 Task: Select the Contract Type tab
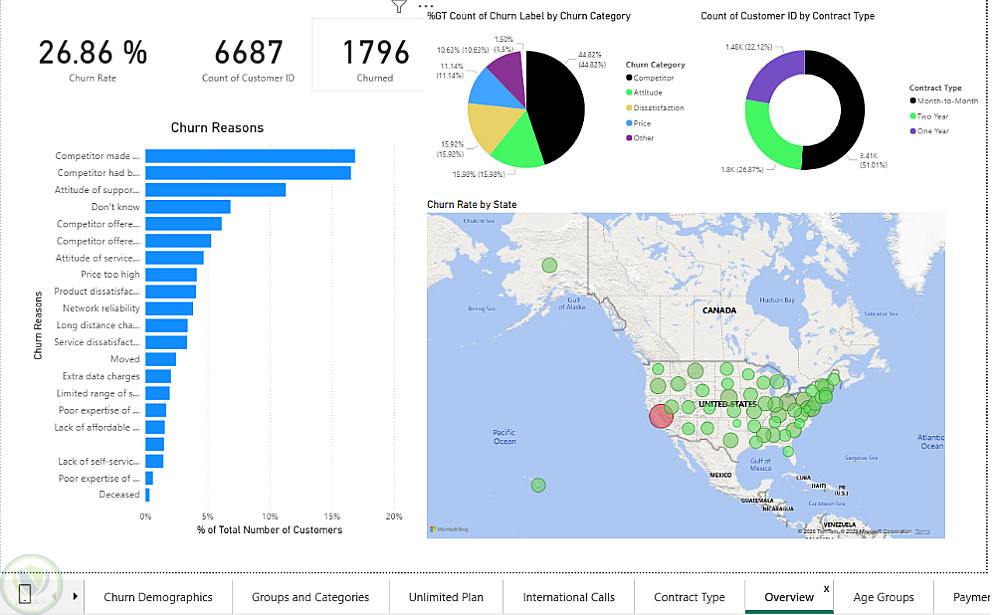pos(689,597)
